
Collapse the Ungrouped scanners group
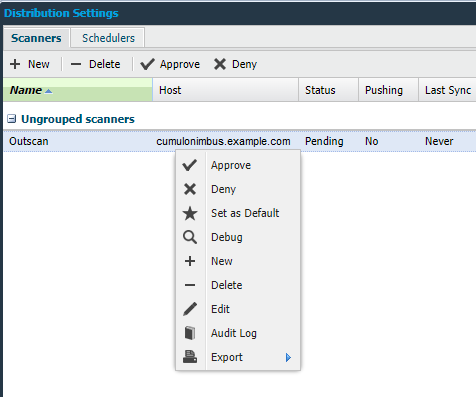click(x=11, y=119)
